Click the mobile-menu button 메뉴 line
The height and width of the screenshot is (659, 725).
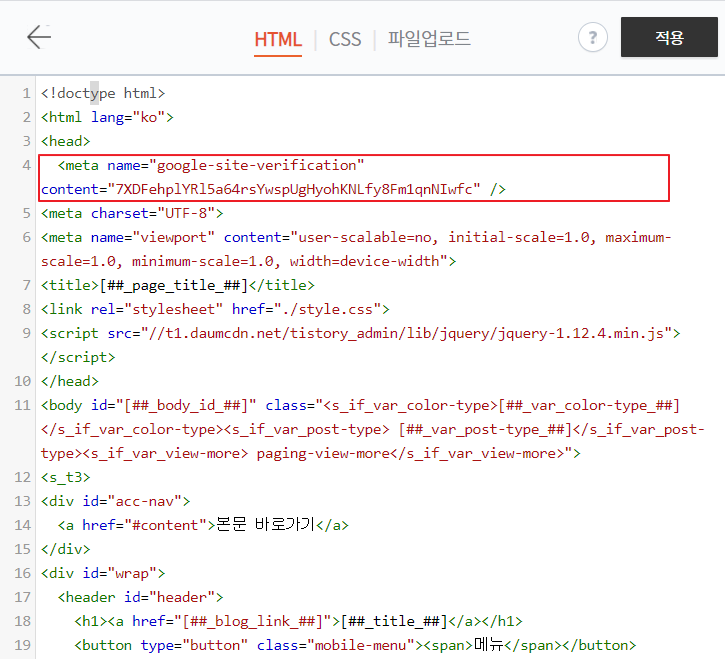[355, 645]
